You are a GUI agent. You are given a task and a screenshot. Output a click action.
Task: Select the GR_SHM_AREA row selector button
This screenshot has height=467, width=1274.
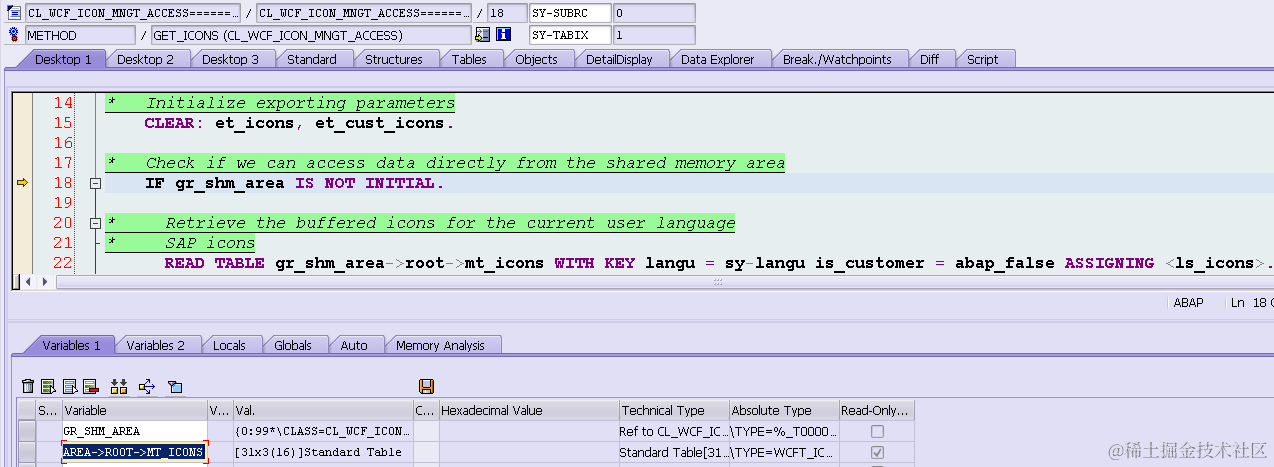pos(26,431)
